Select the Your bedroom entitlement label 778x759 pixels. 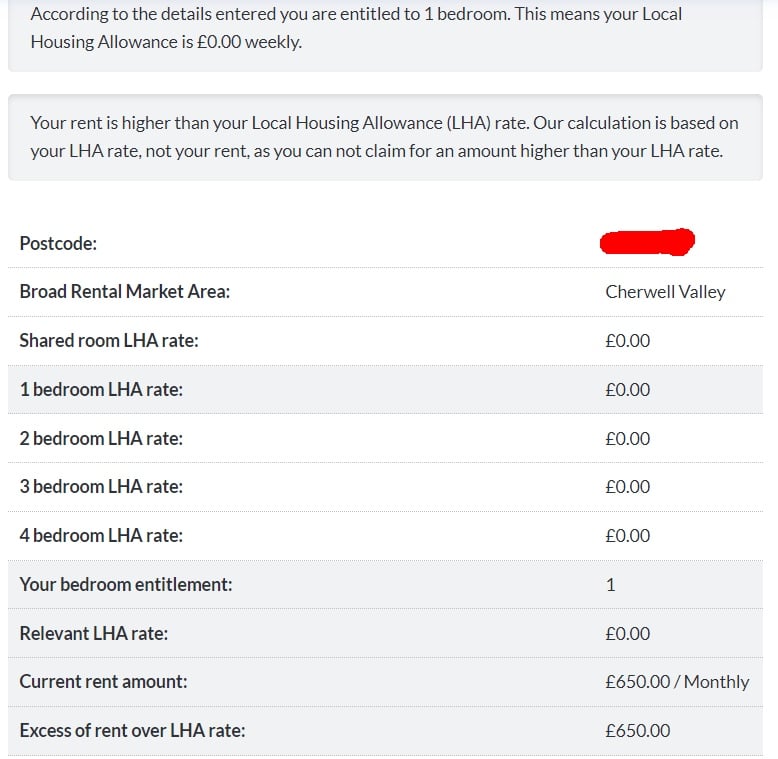click(x=126, y=584)
